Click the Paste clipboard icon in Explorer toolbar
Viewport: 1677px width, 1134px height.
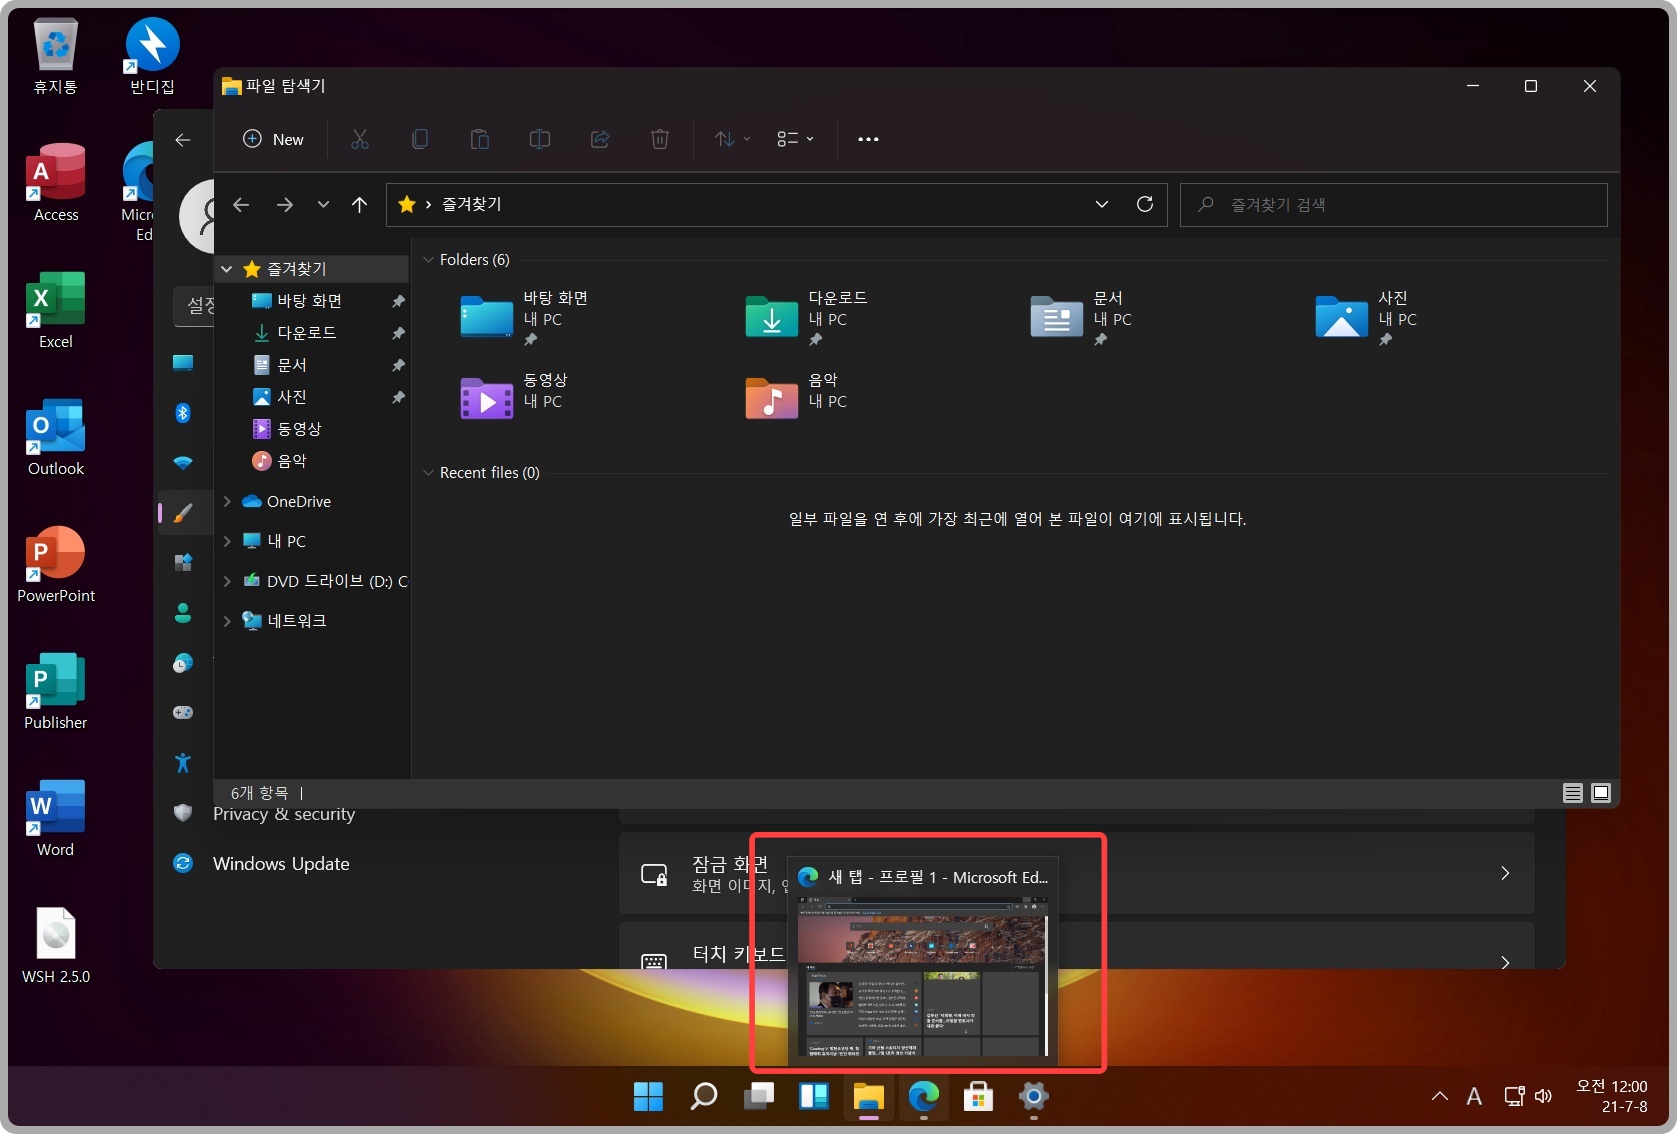(480, 139)
